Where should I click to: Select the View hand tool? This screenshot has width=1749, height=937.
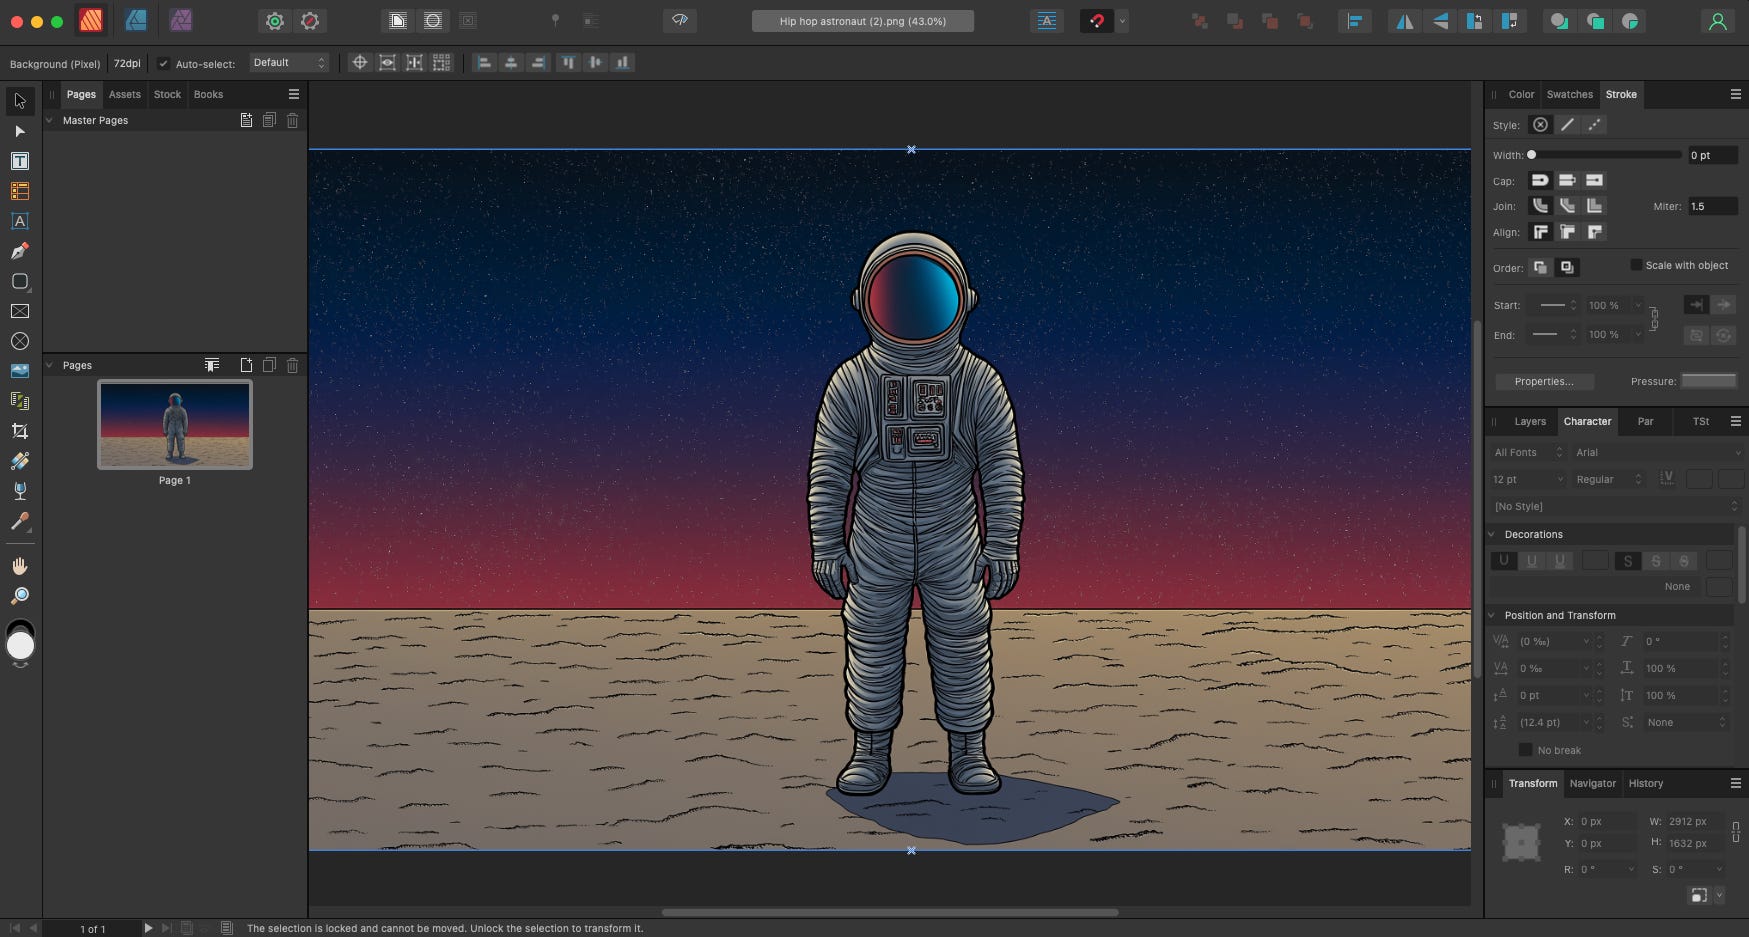pyautogui.click(x=20, y=566)
